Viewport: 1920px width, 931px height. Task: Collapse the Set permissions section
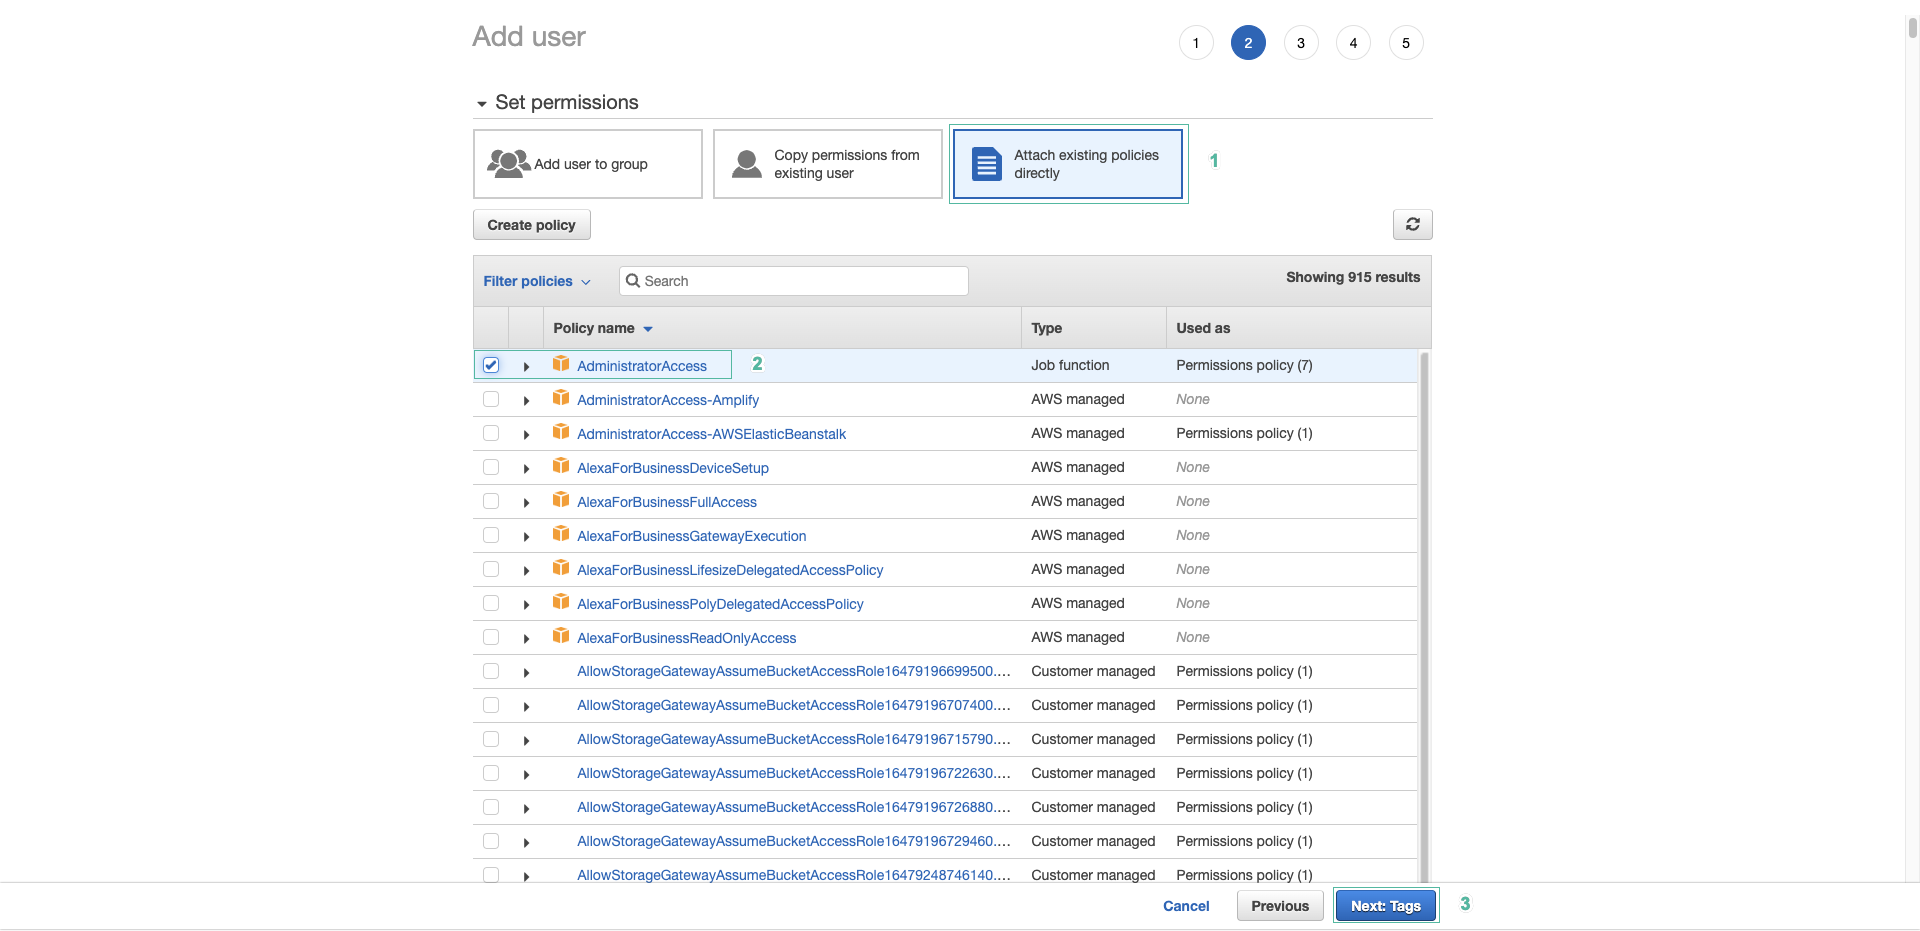pos(482,103)
